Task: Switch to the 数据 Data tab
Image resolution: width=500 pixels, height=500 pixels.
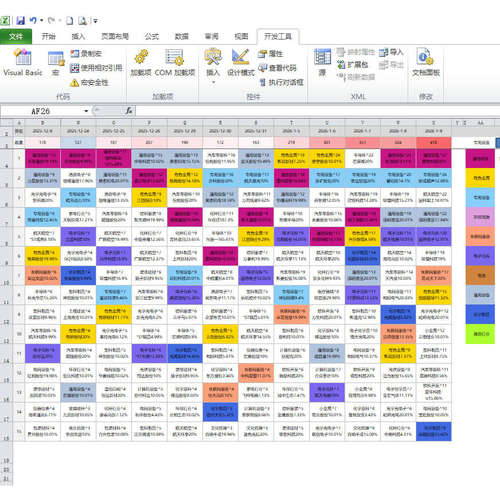Action: click(x=182, y=36)
